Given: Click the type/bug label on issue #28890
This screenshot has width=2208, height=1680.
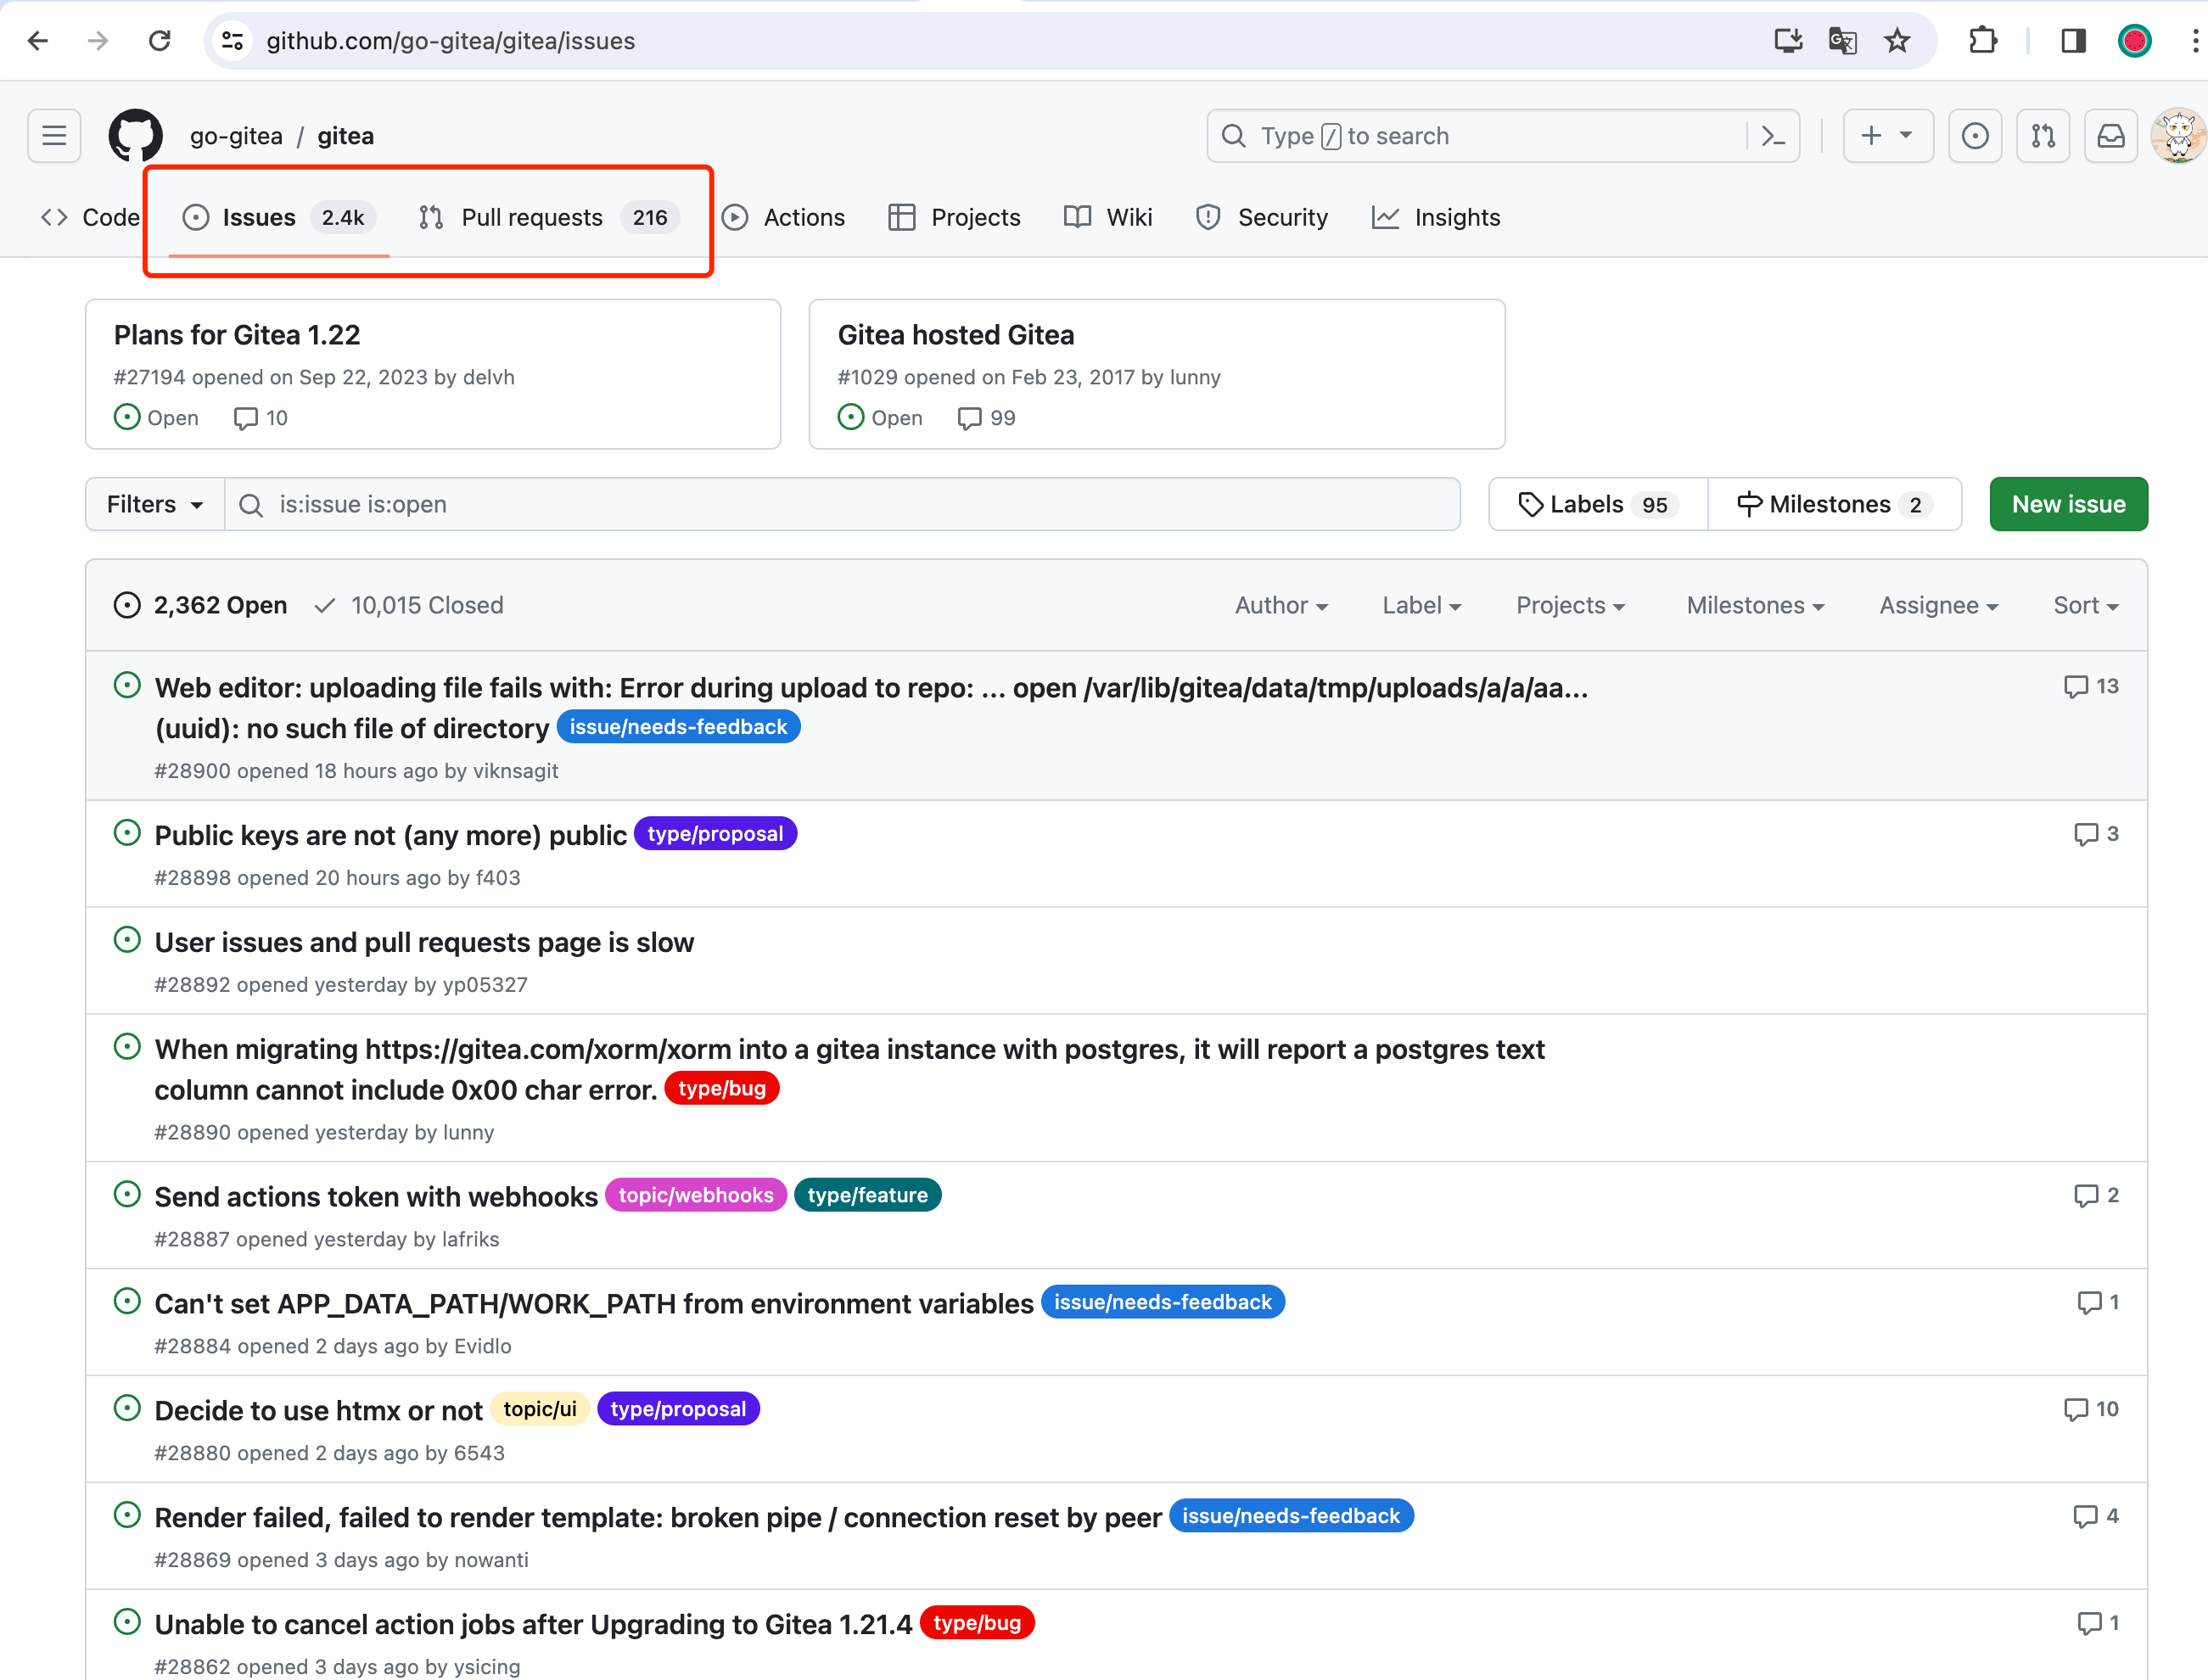Looking at the screenshot, I should (722, 1088).
